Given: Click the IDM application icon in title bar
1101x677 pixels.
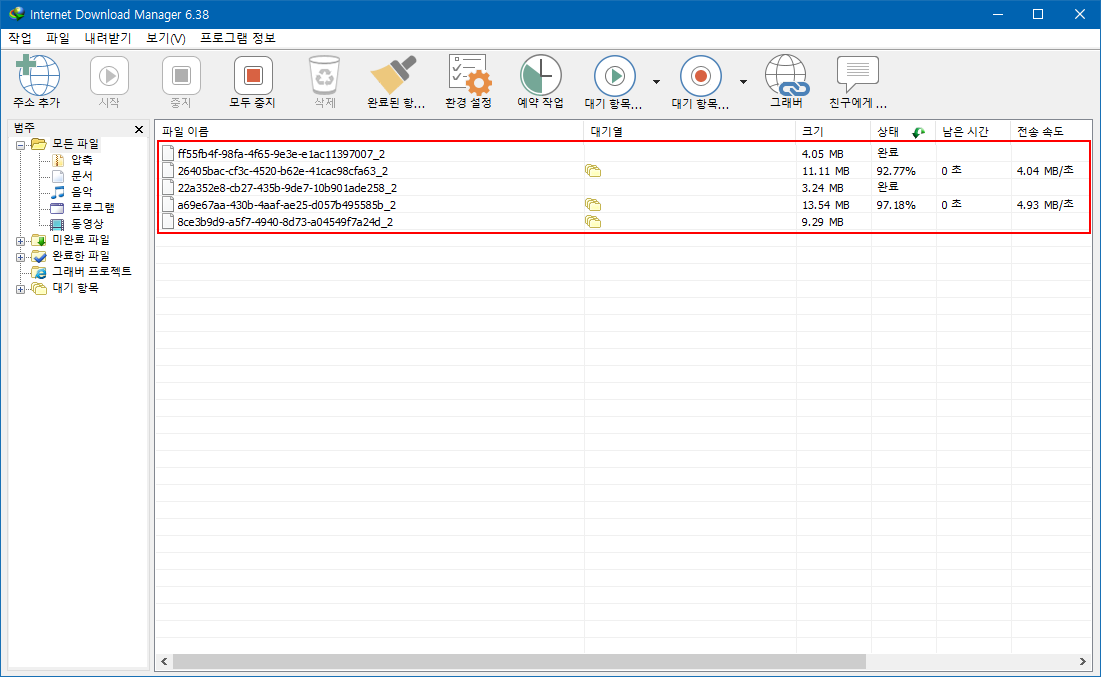Looking at the screenshot, I should (x=16, y=14).
